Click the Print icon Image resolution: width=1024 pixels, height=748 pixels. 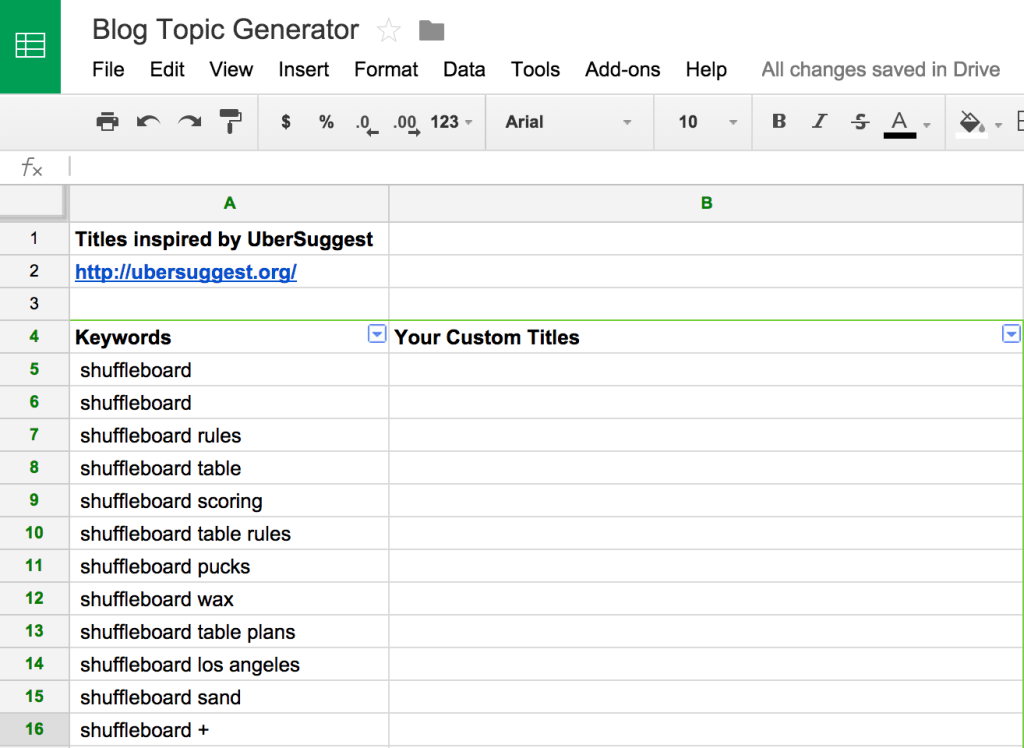tap(107, 122)
